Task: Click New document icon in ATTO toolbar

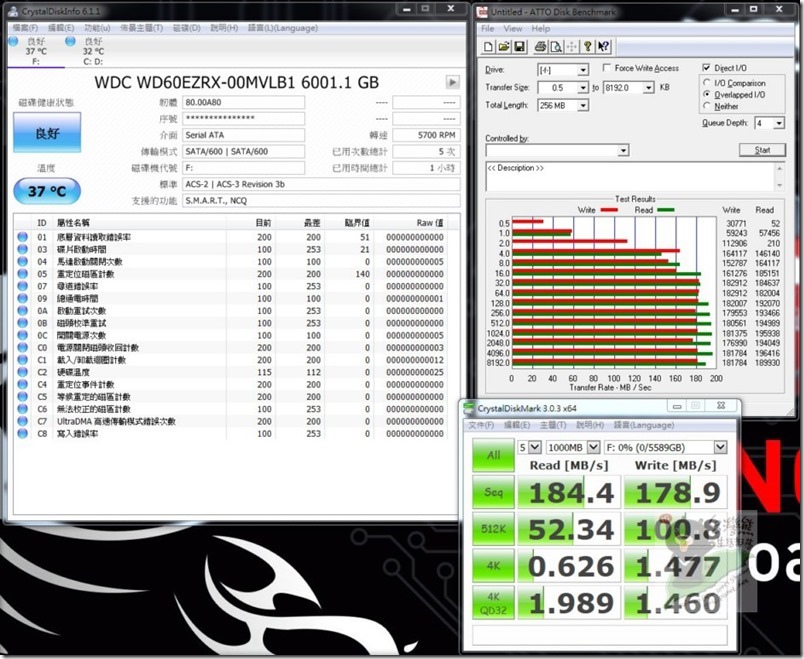Action: (x=488, y=47)
